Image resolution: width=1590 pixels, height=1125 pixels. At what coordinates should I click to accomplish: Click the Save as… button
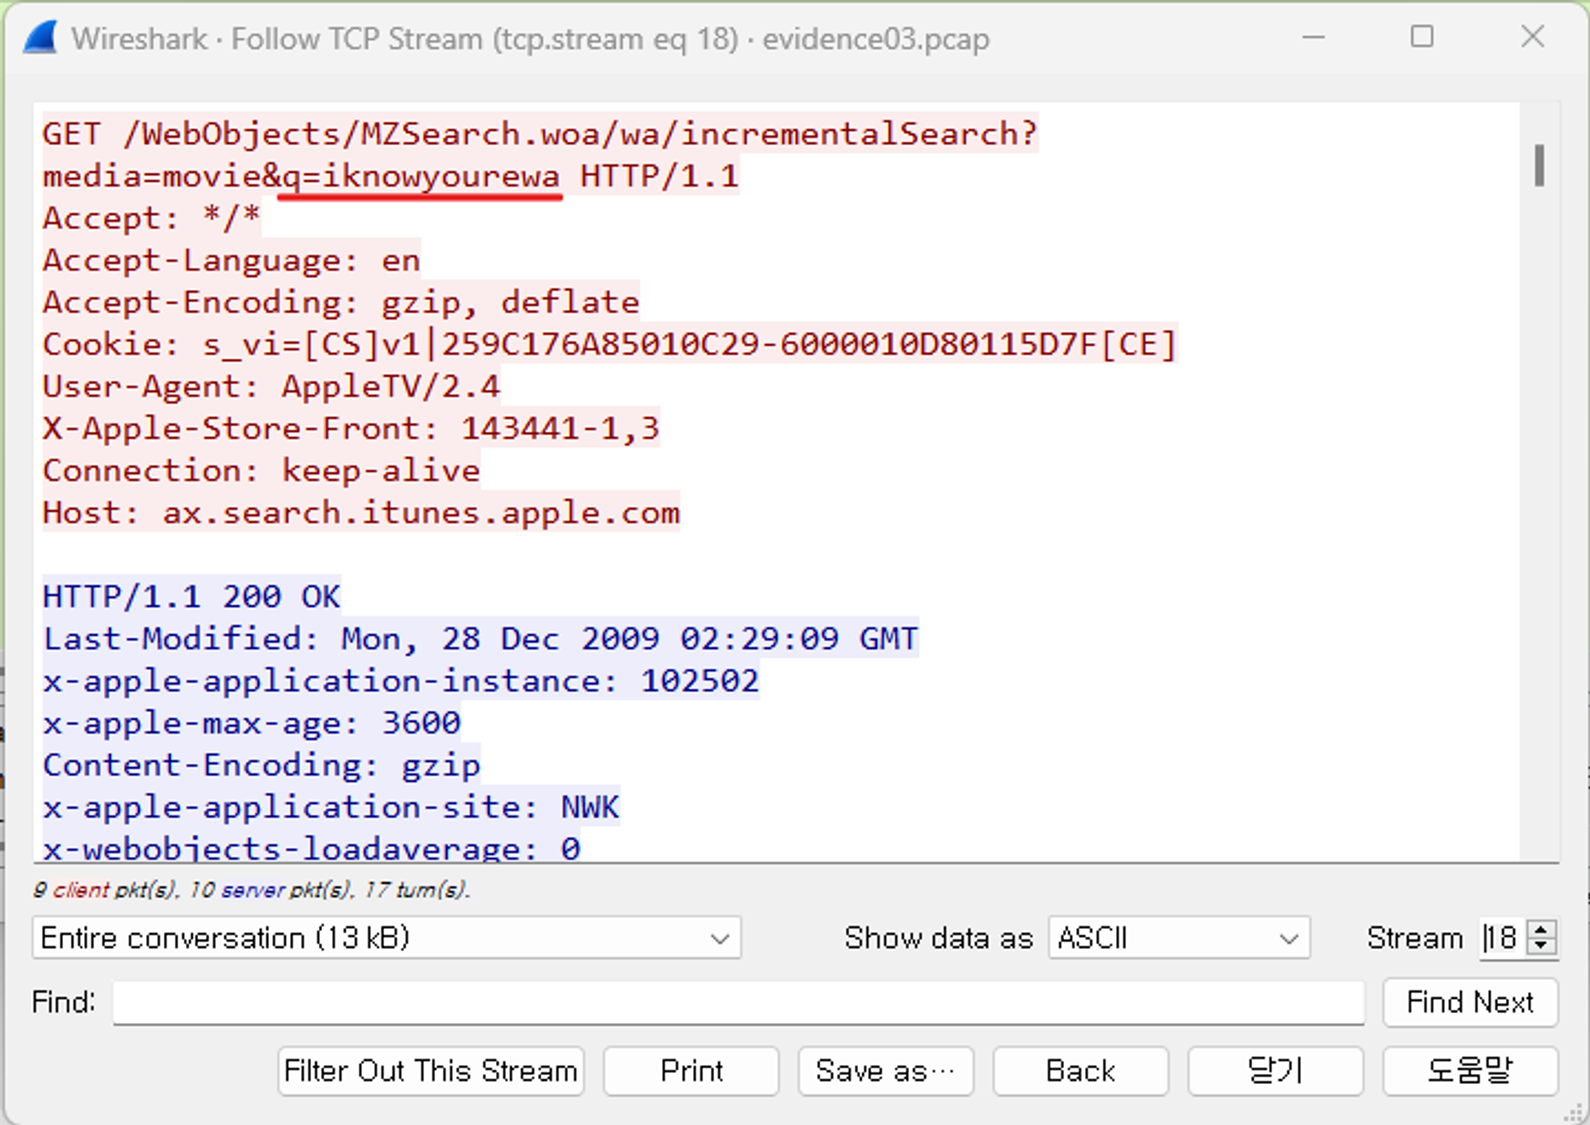885,1071
